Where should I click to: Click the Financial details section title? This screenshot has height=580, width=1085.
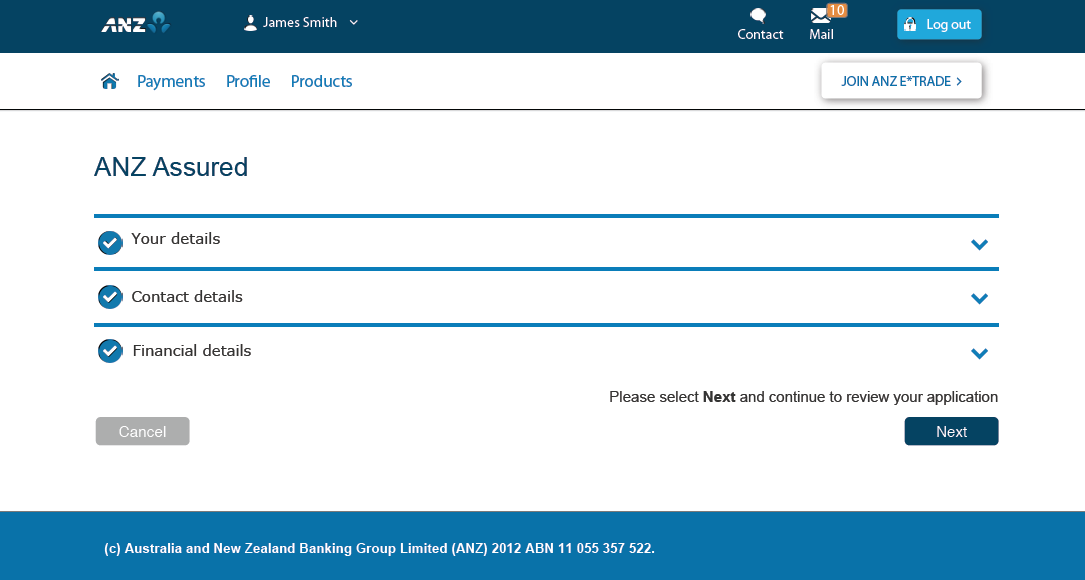pos(192,351)
